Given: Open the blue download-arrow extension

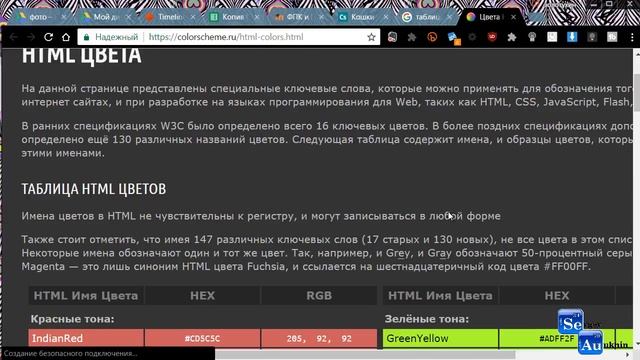Looking at the screenshot, I should click(572, 37).
